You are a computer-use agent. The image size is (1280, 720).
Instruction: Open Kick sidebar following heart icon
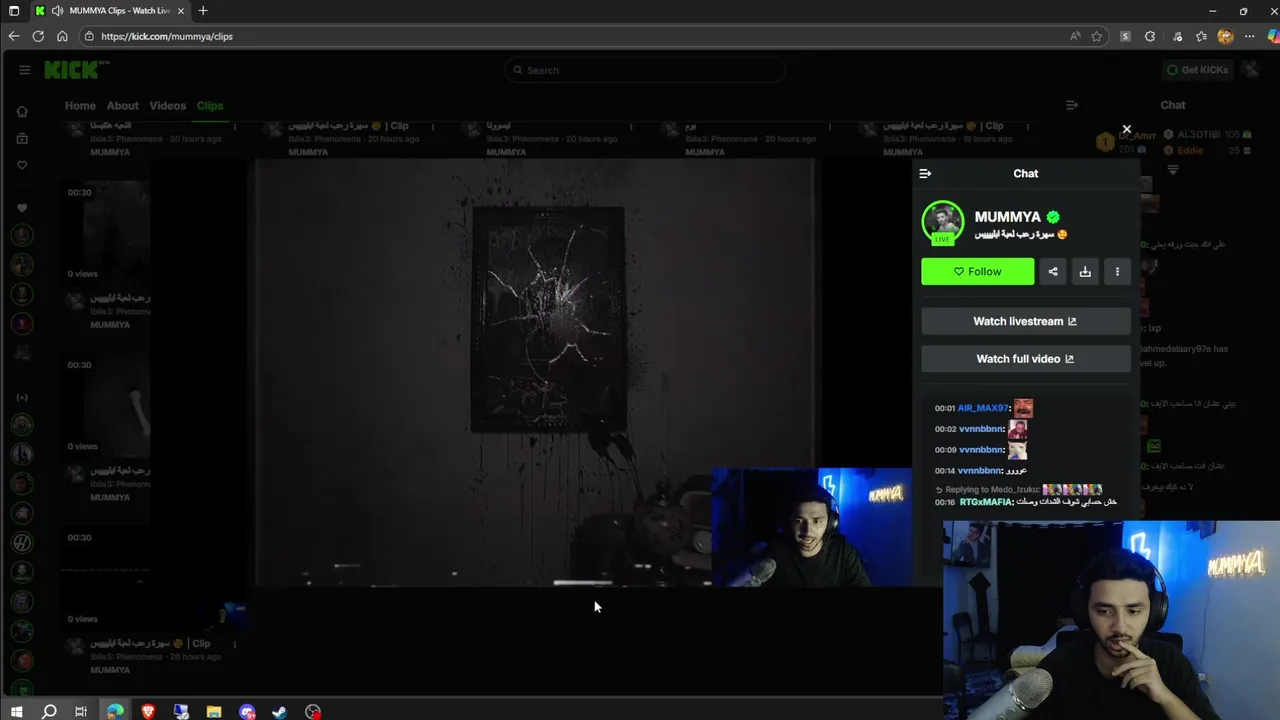22,165
